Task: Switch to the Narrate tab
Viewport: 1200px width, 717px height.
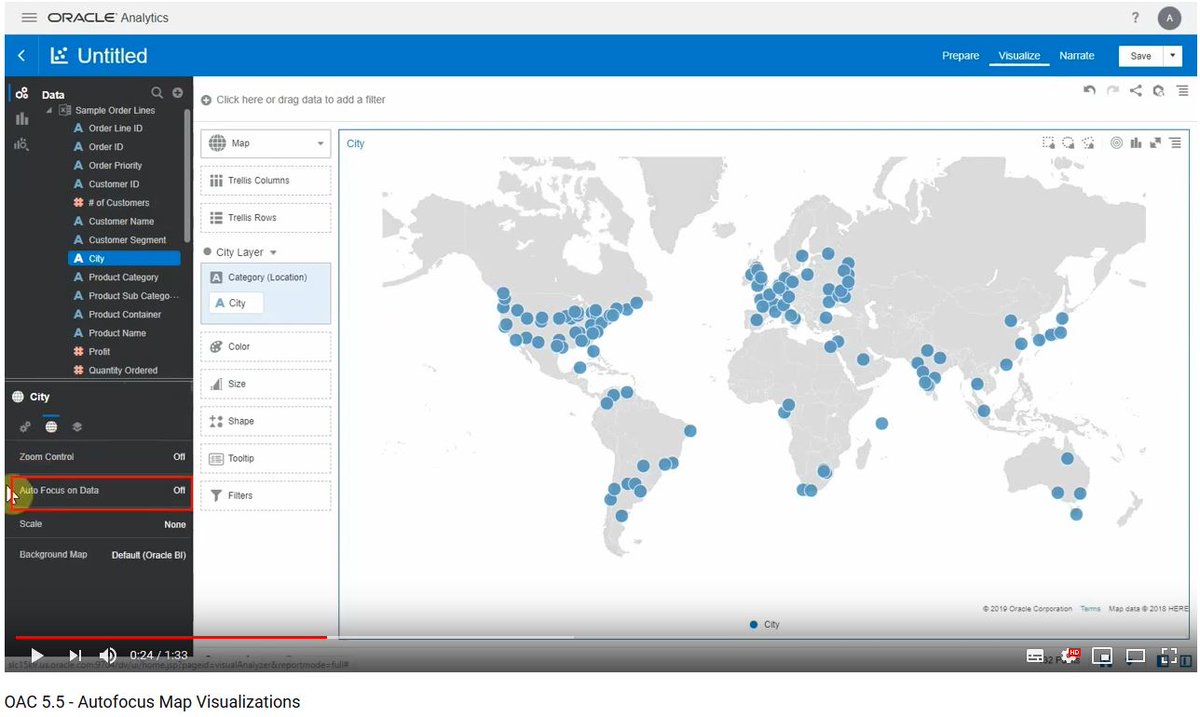Action: [1077, 56]
